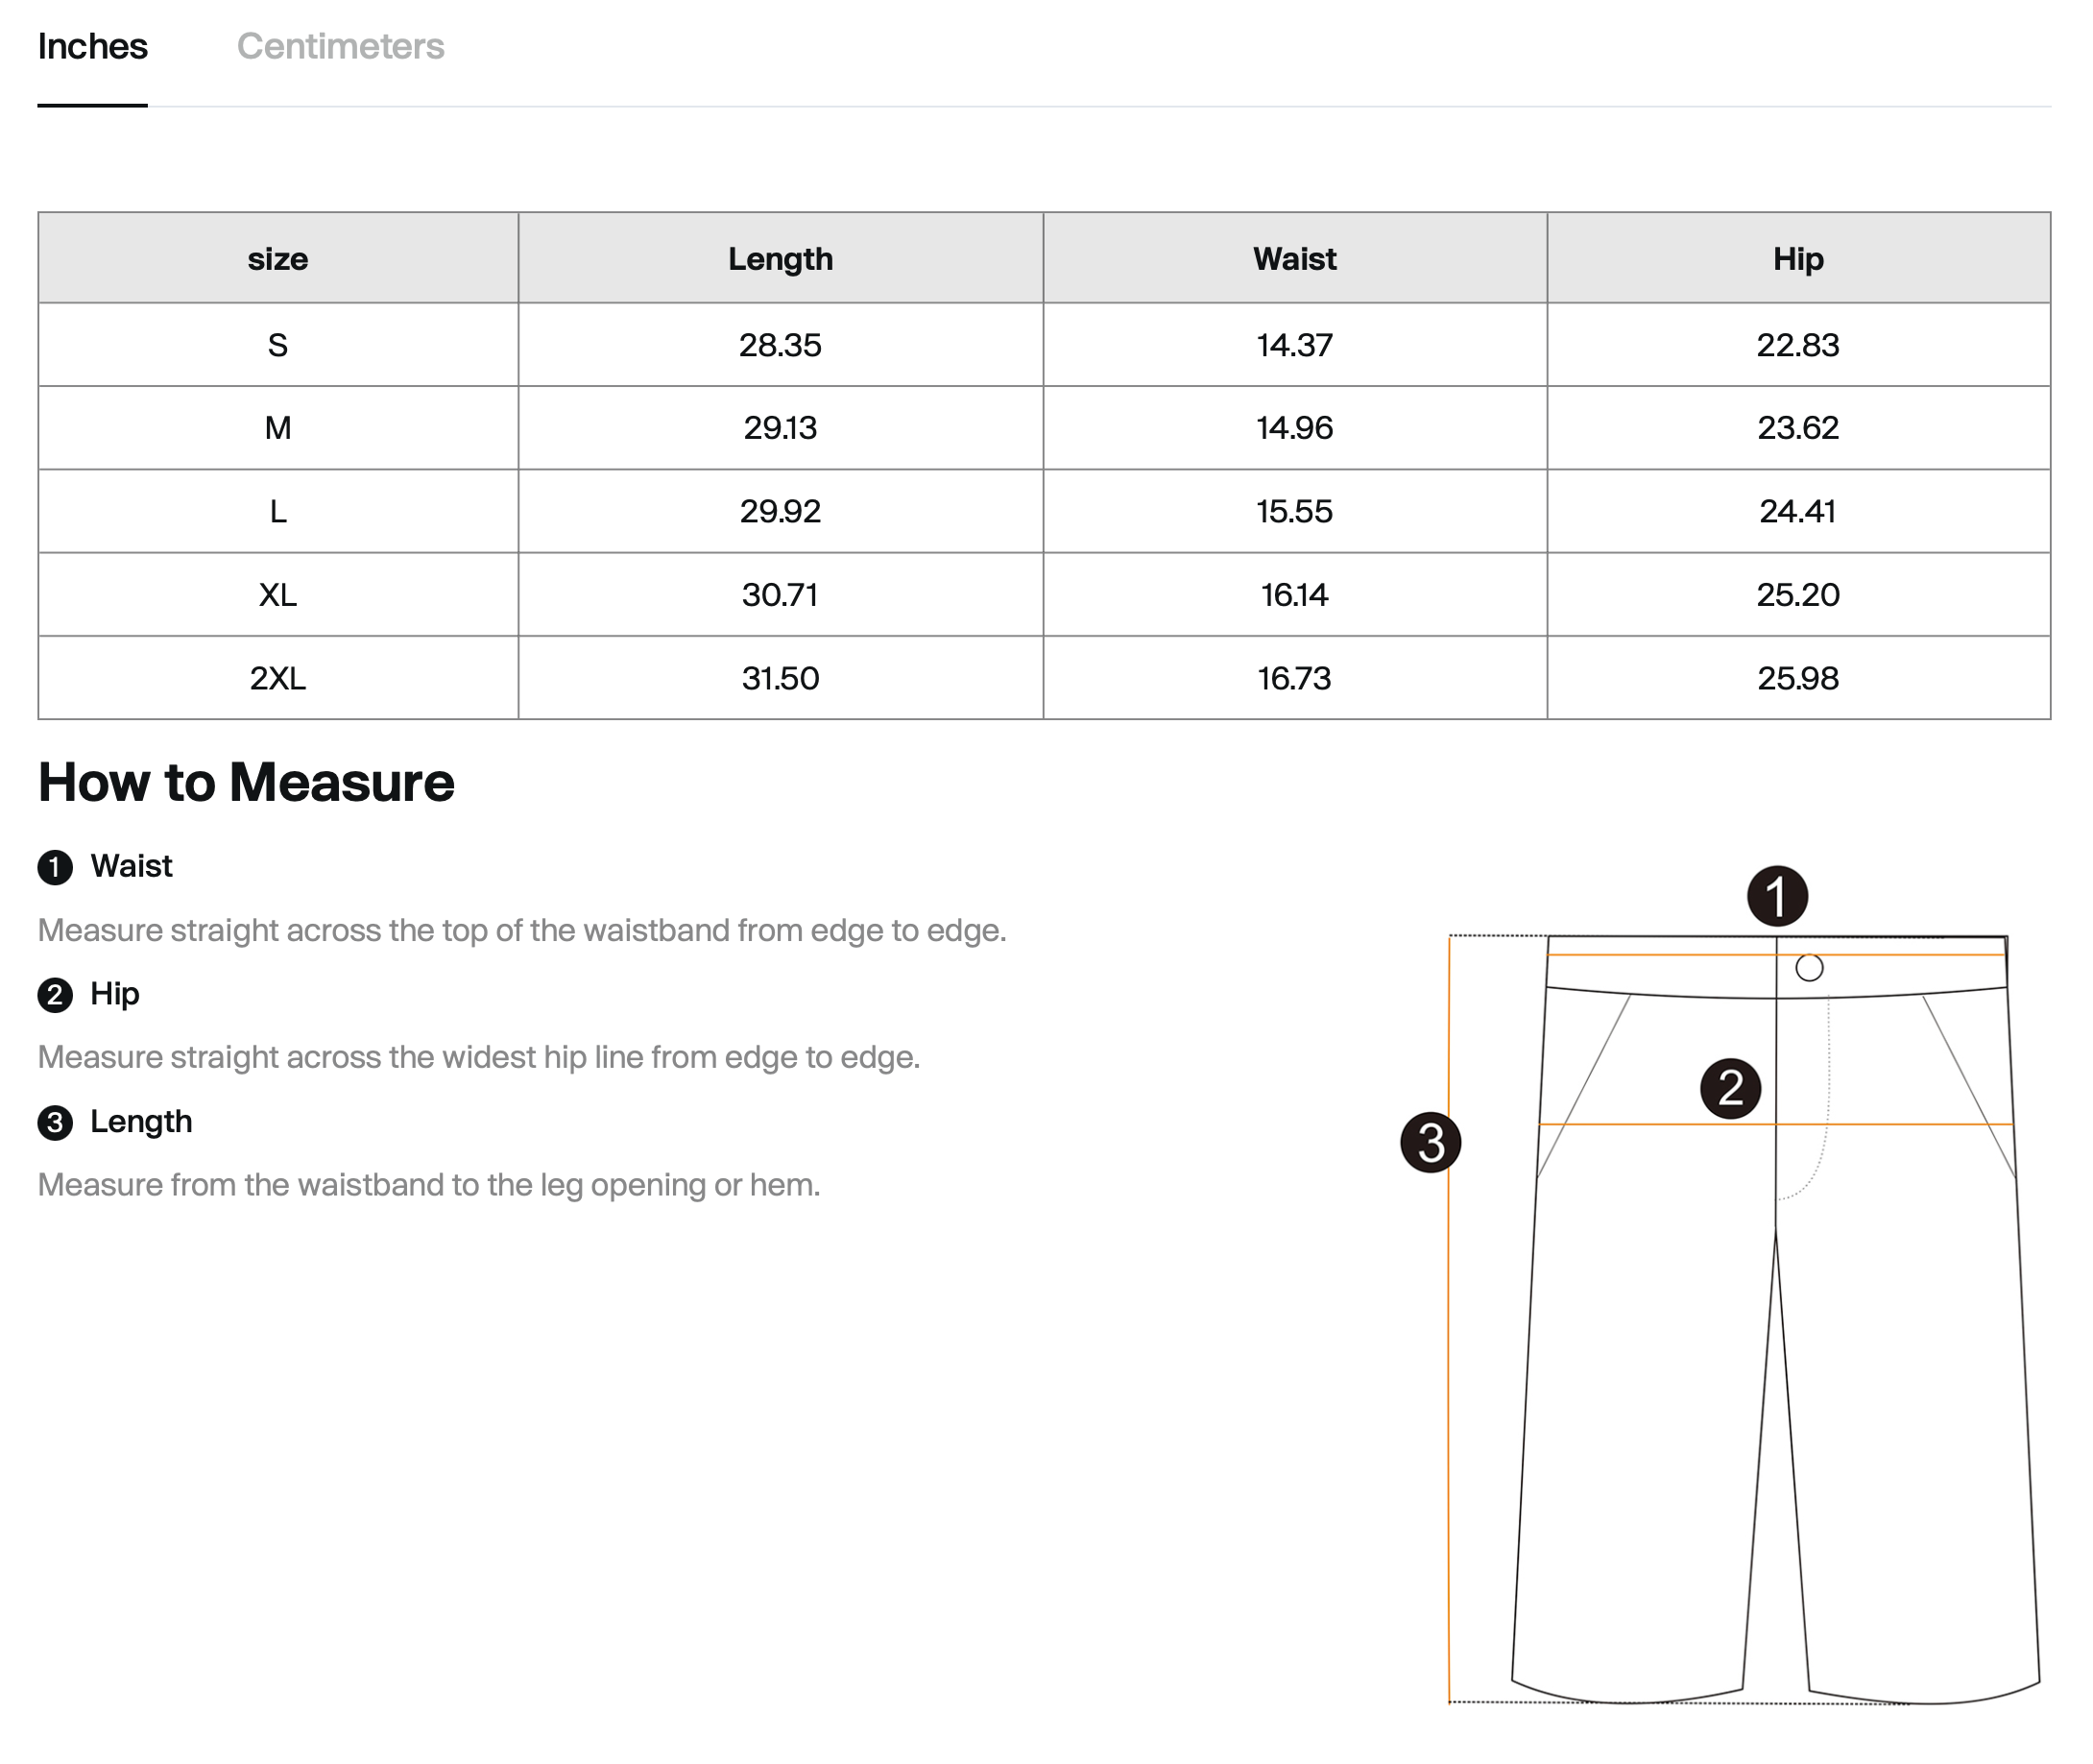Image resolution: width=2093 pixels, height=1764 pixels.
Task: Select the Inches tab
Action: [92, 46]
